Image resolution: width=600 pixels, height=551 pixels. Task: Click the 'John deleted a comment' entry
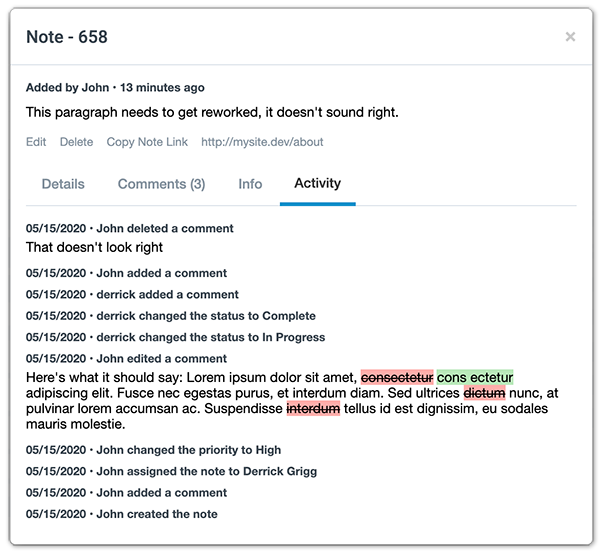[130, 228]
